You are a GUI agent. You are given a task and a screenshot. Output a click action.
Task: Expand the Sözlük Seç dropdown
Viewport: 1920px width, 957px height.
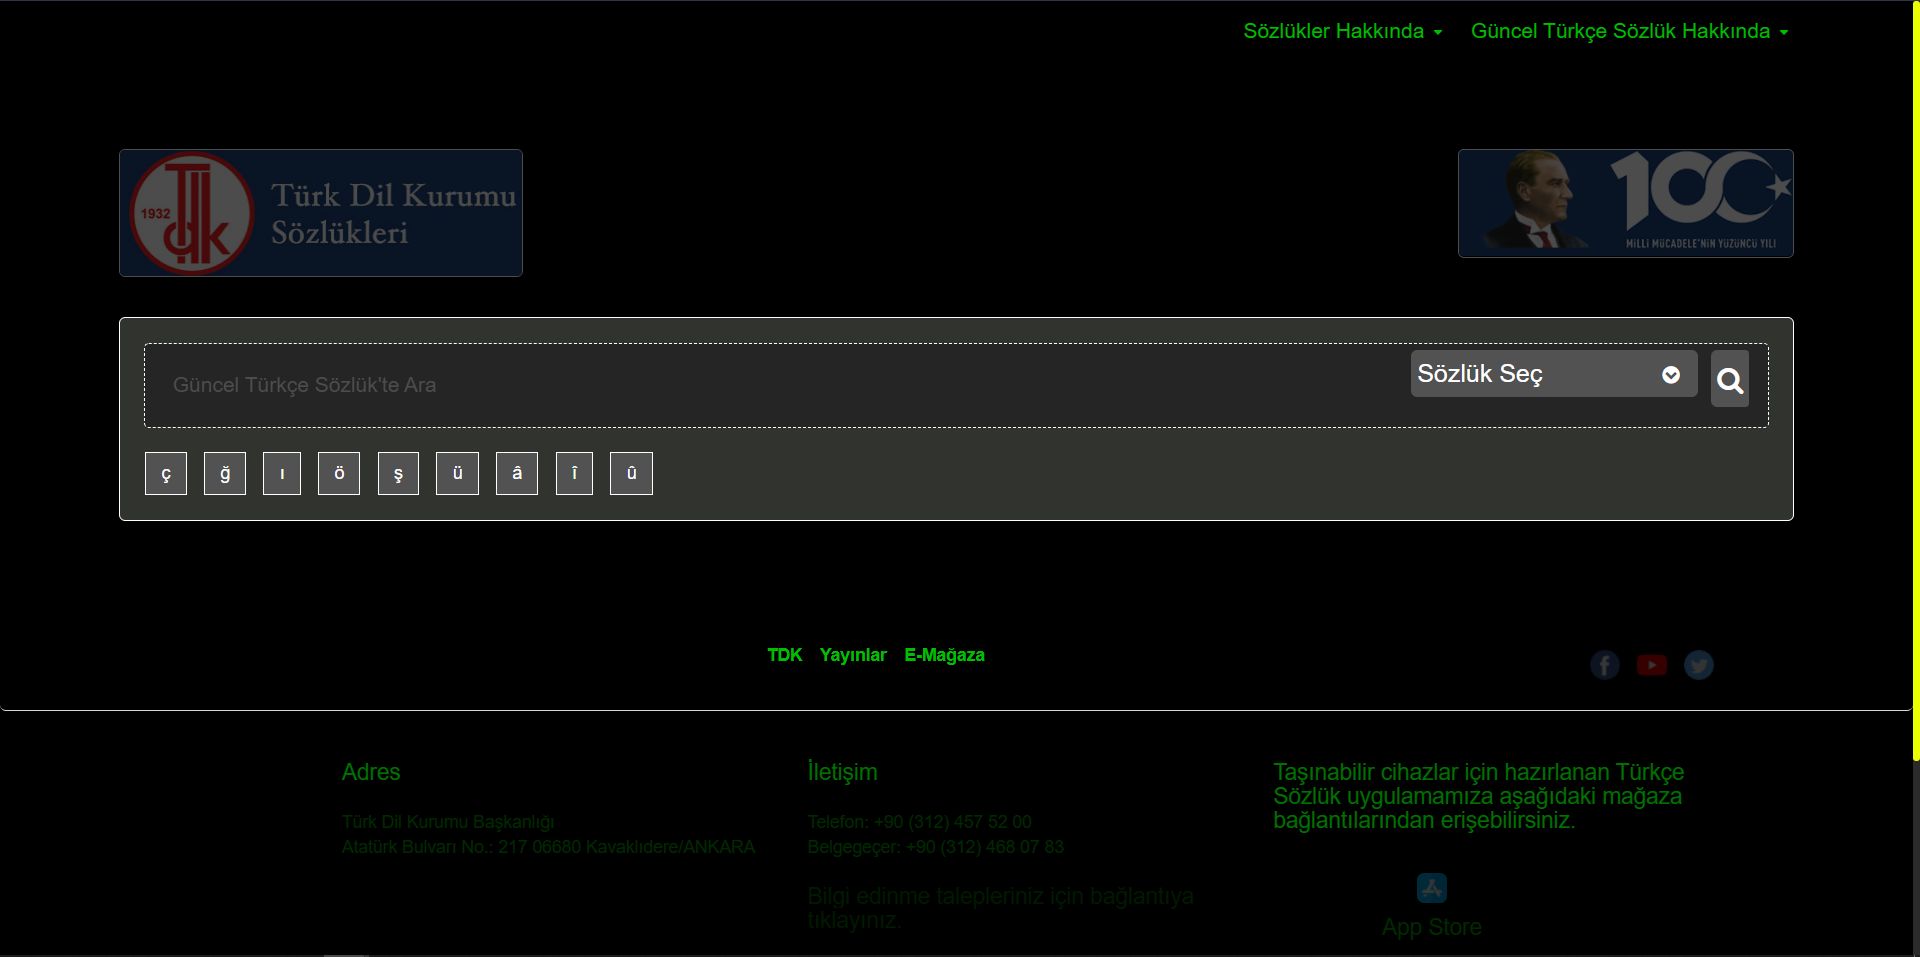pyautogui.click(x=1554, y=373)
